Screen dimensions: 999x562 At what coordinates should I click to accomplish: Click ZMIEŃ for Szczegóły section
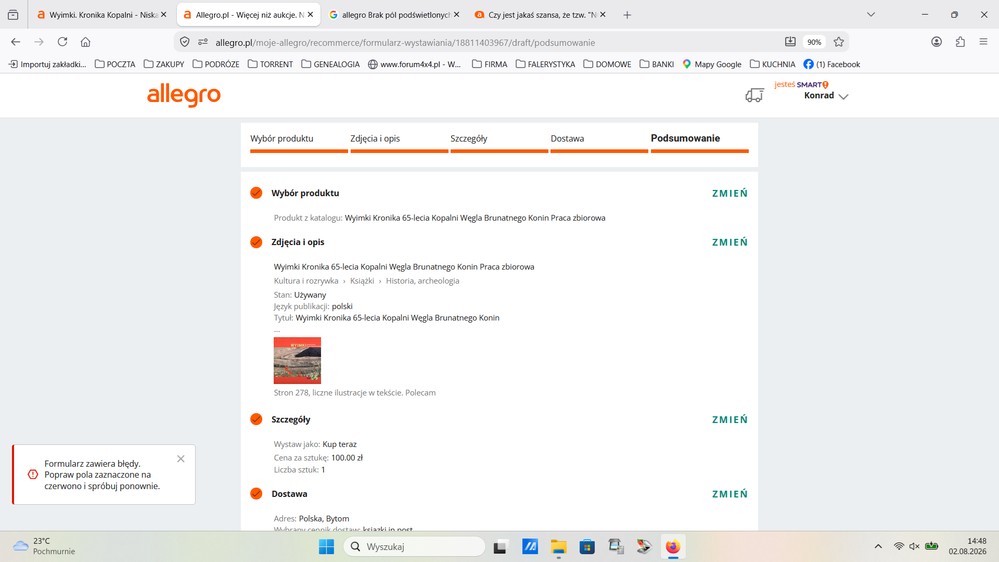pos(730,420)
